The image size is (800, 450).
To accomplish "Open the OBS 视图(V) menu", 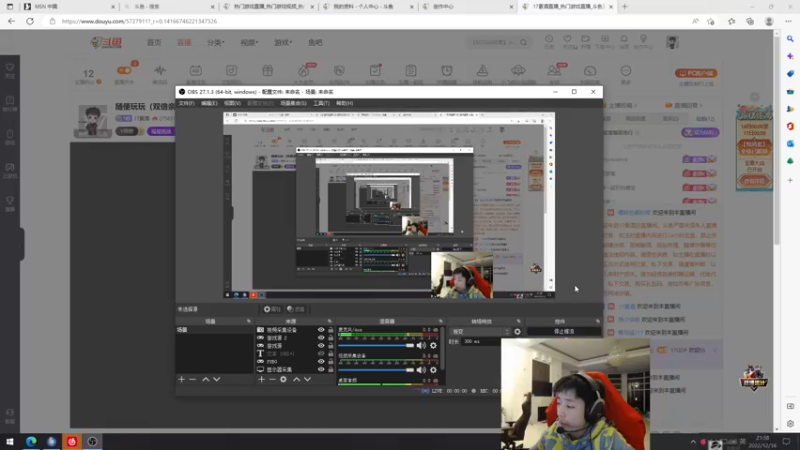I will coord(232,103).
